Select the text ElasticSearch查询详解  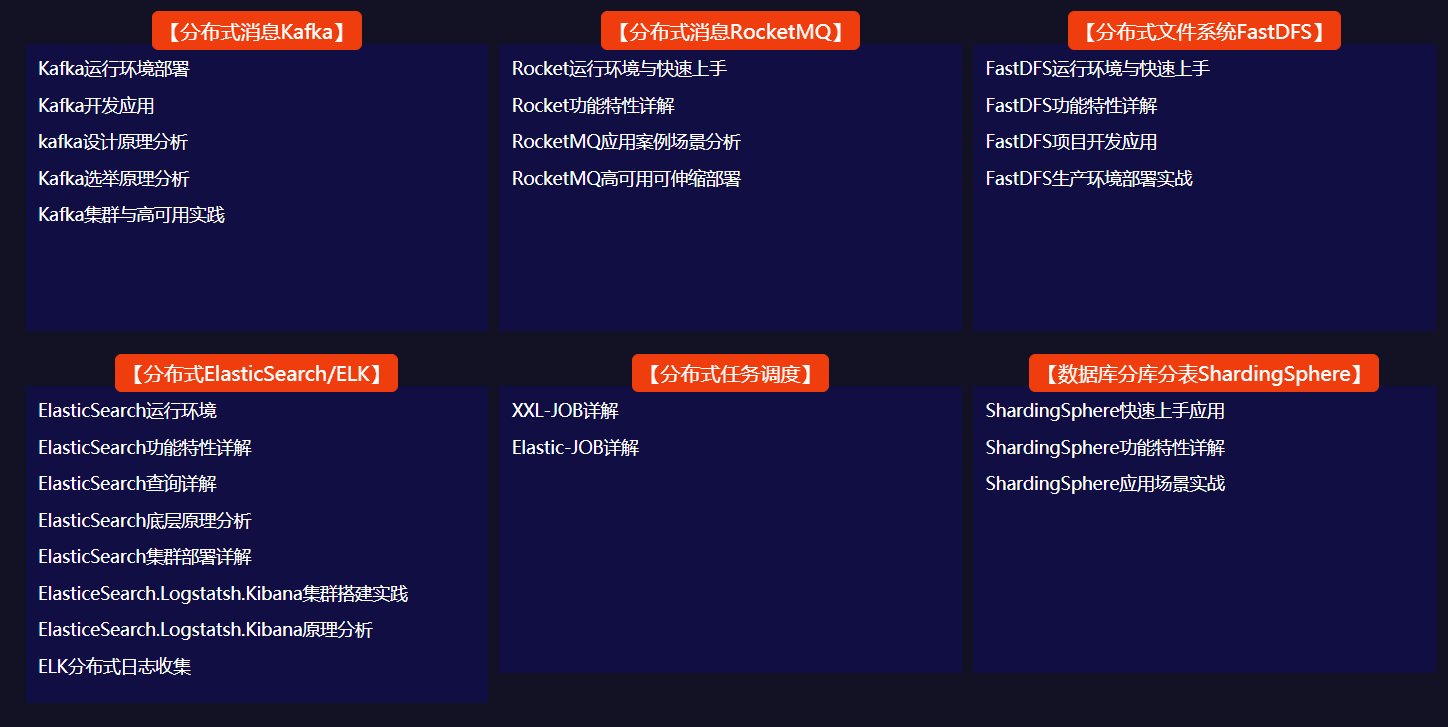click(127, 484)
